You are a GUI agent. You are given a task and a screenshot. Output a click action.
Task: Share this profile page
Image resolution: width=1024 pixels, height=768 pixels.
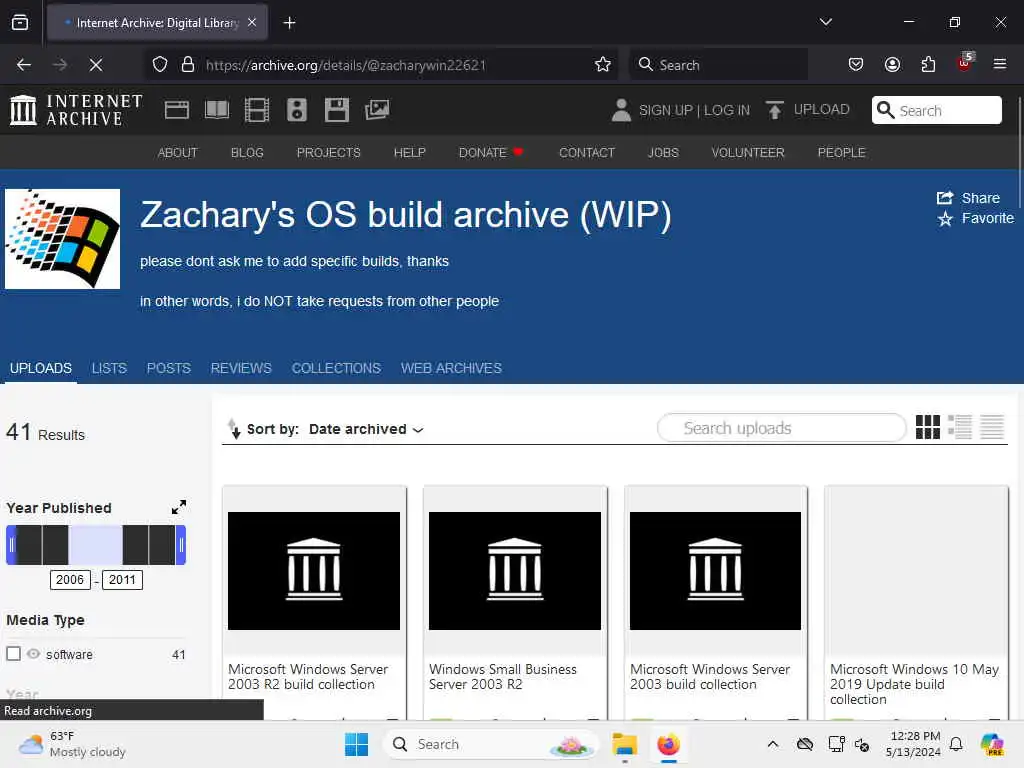click(968, 198)
